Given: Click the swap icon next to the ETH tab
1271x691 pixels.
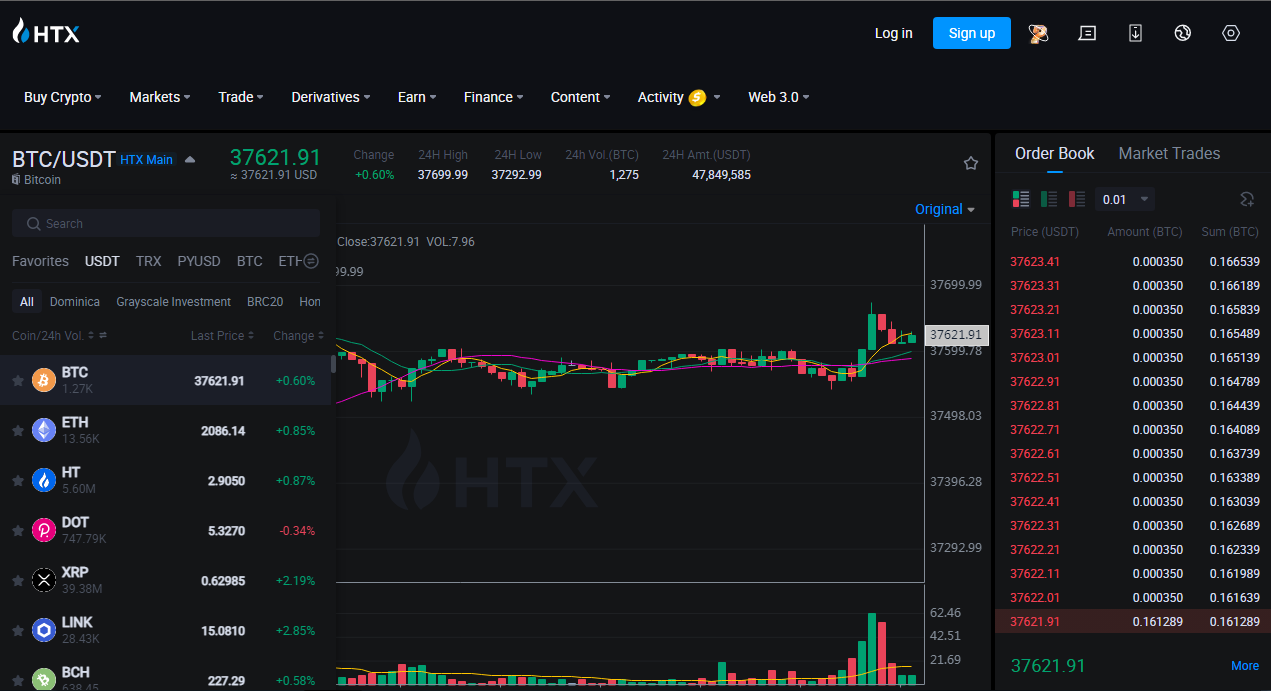Looking at the screenshot, I should tap(311, 261).
